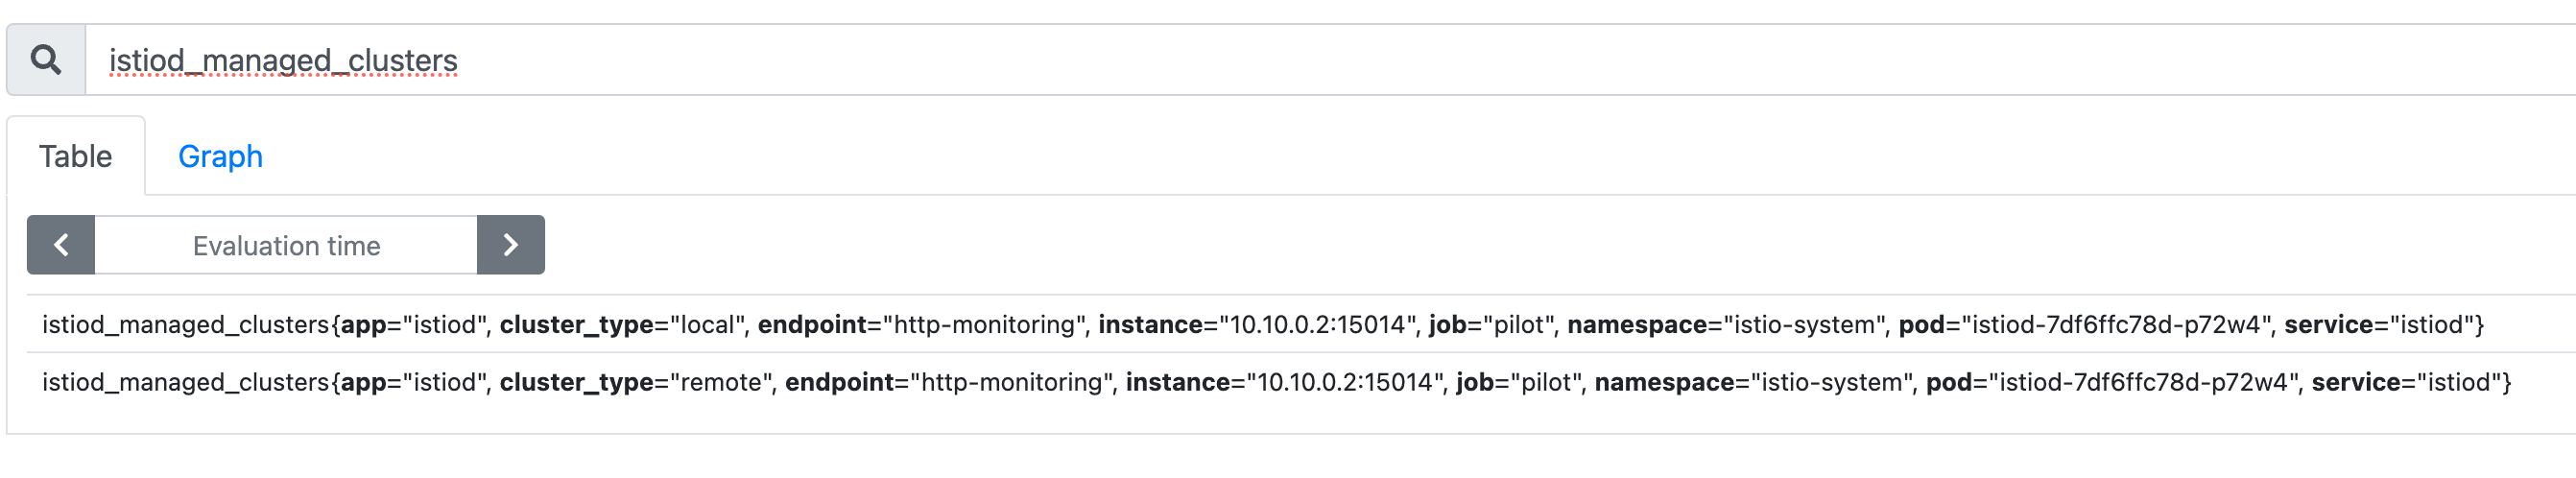Step evaluation time backward with left chevron

(x=61, y=245)
